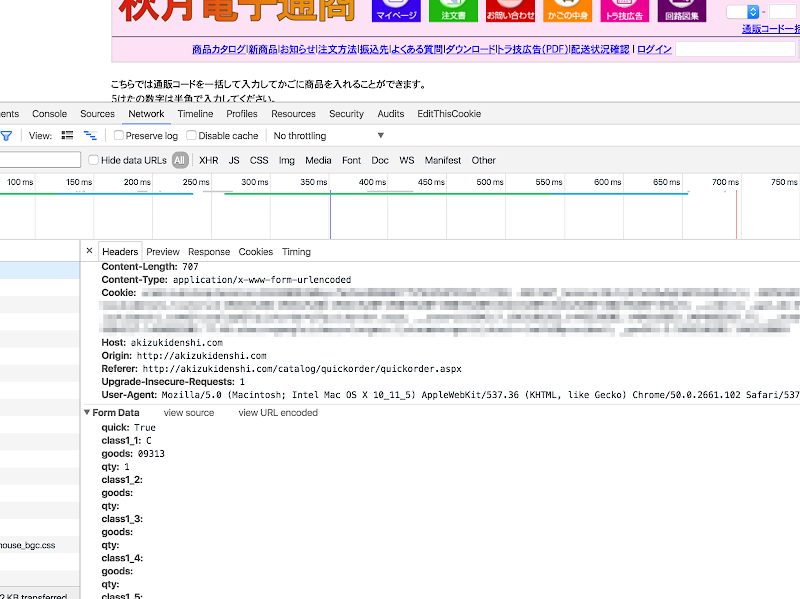The width and height of the screenshot is (800, 599).
Task: Open the よくある質問 link
Action: [417, 49]
